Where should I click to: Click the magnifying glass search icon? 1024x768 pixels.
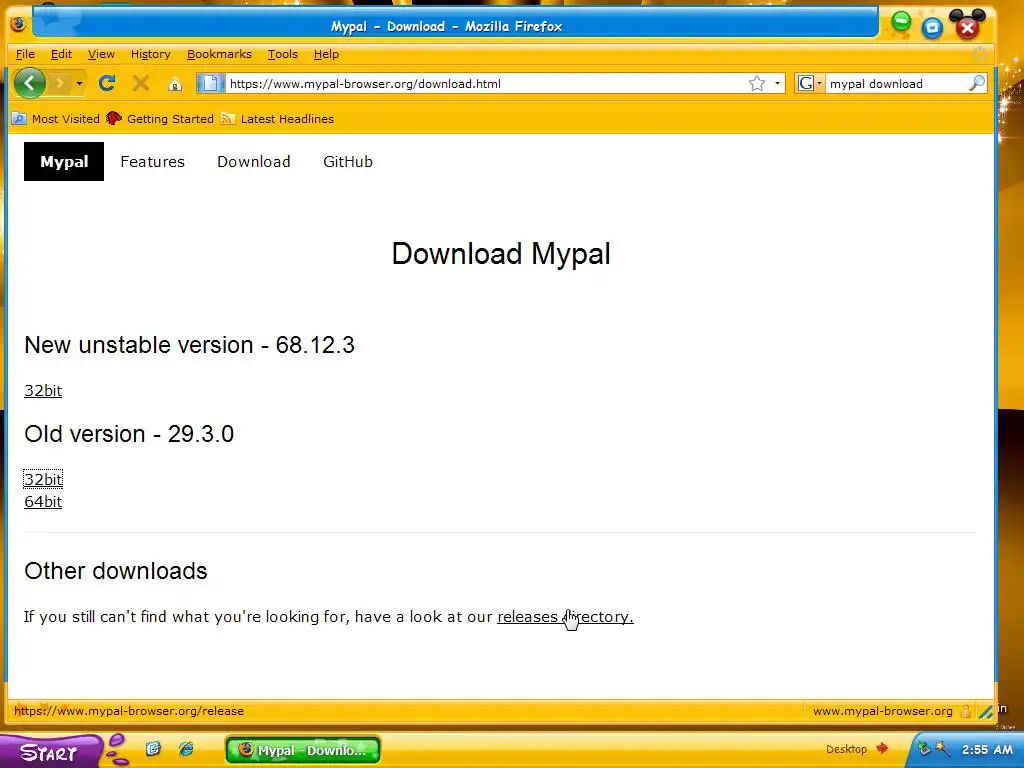[x=976, y=83]
